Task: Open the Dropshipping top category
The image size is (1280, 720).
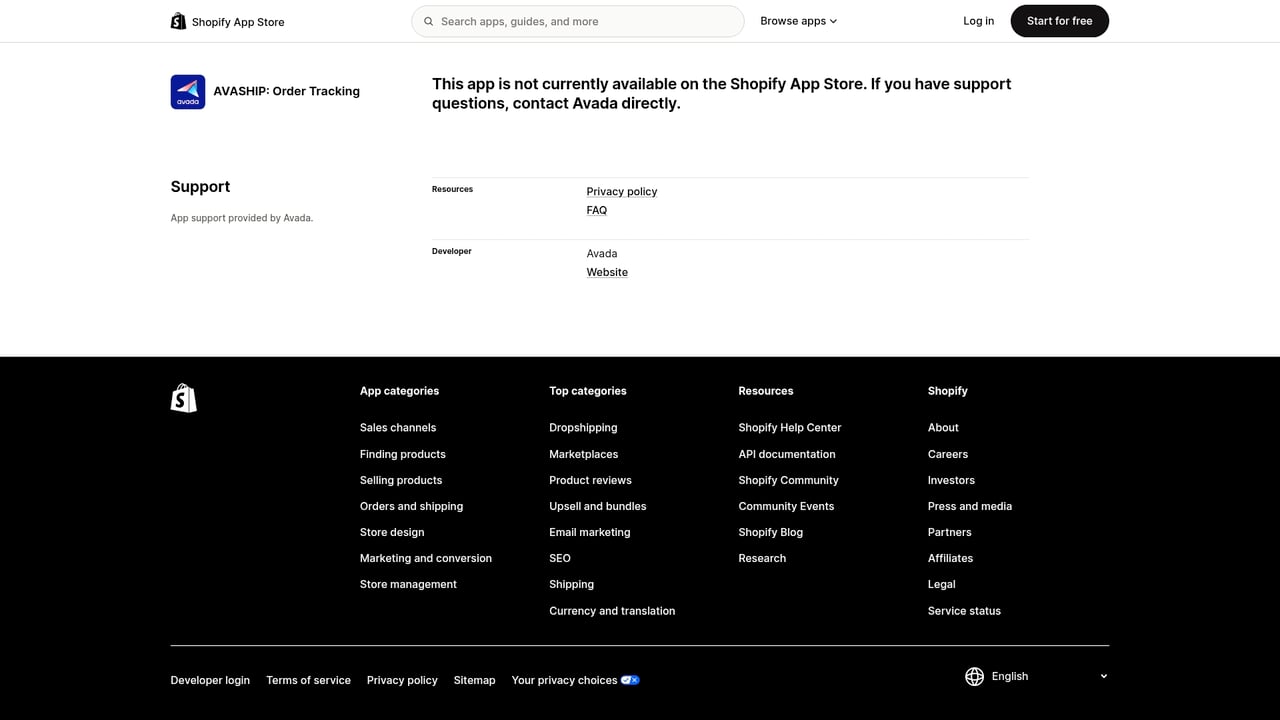Action: (x=583, y=427)
